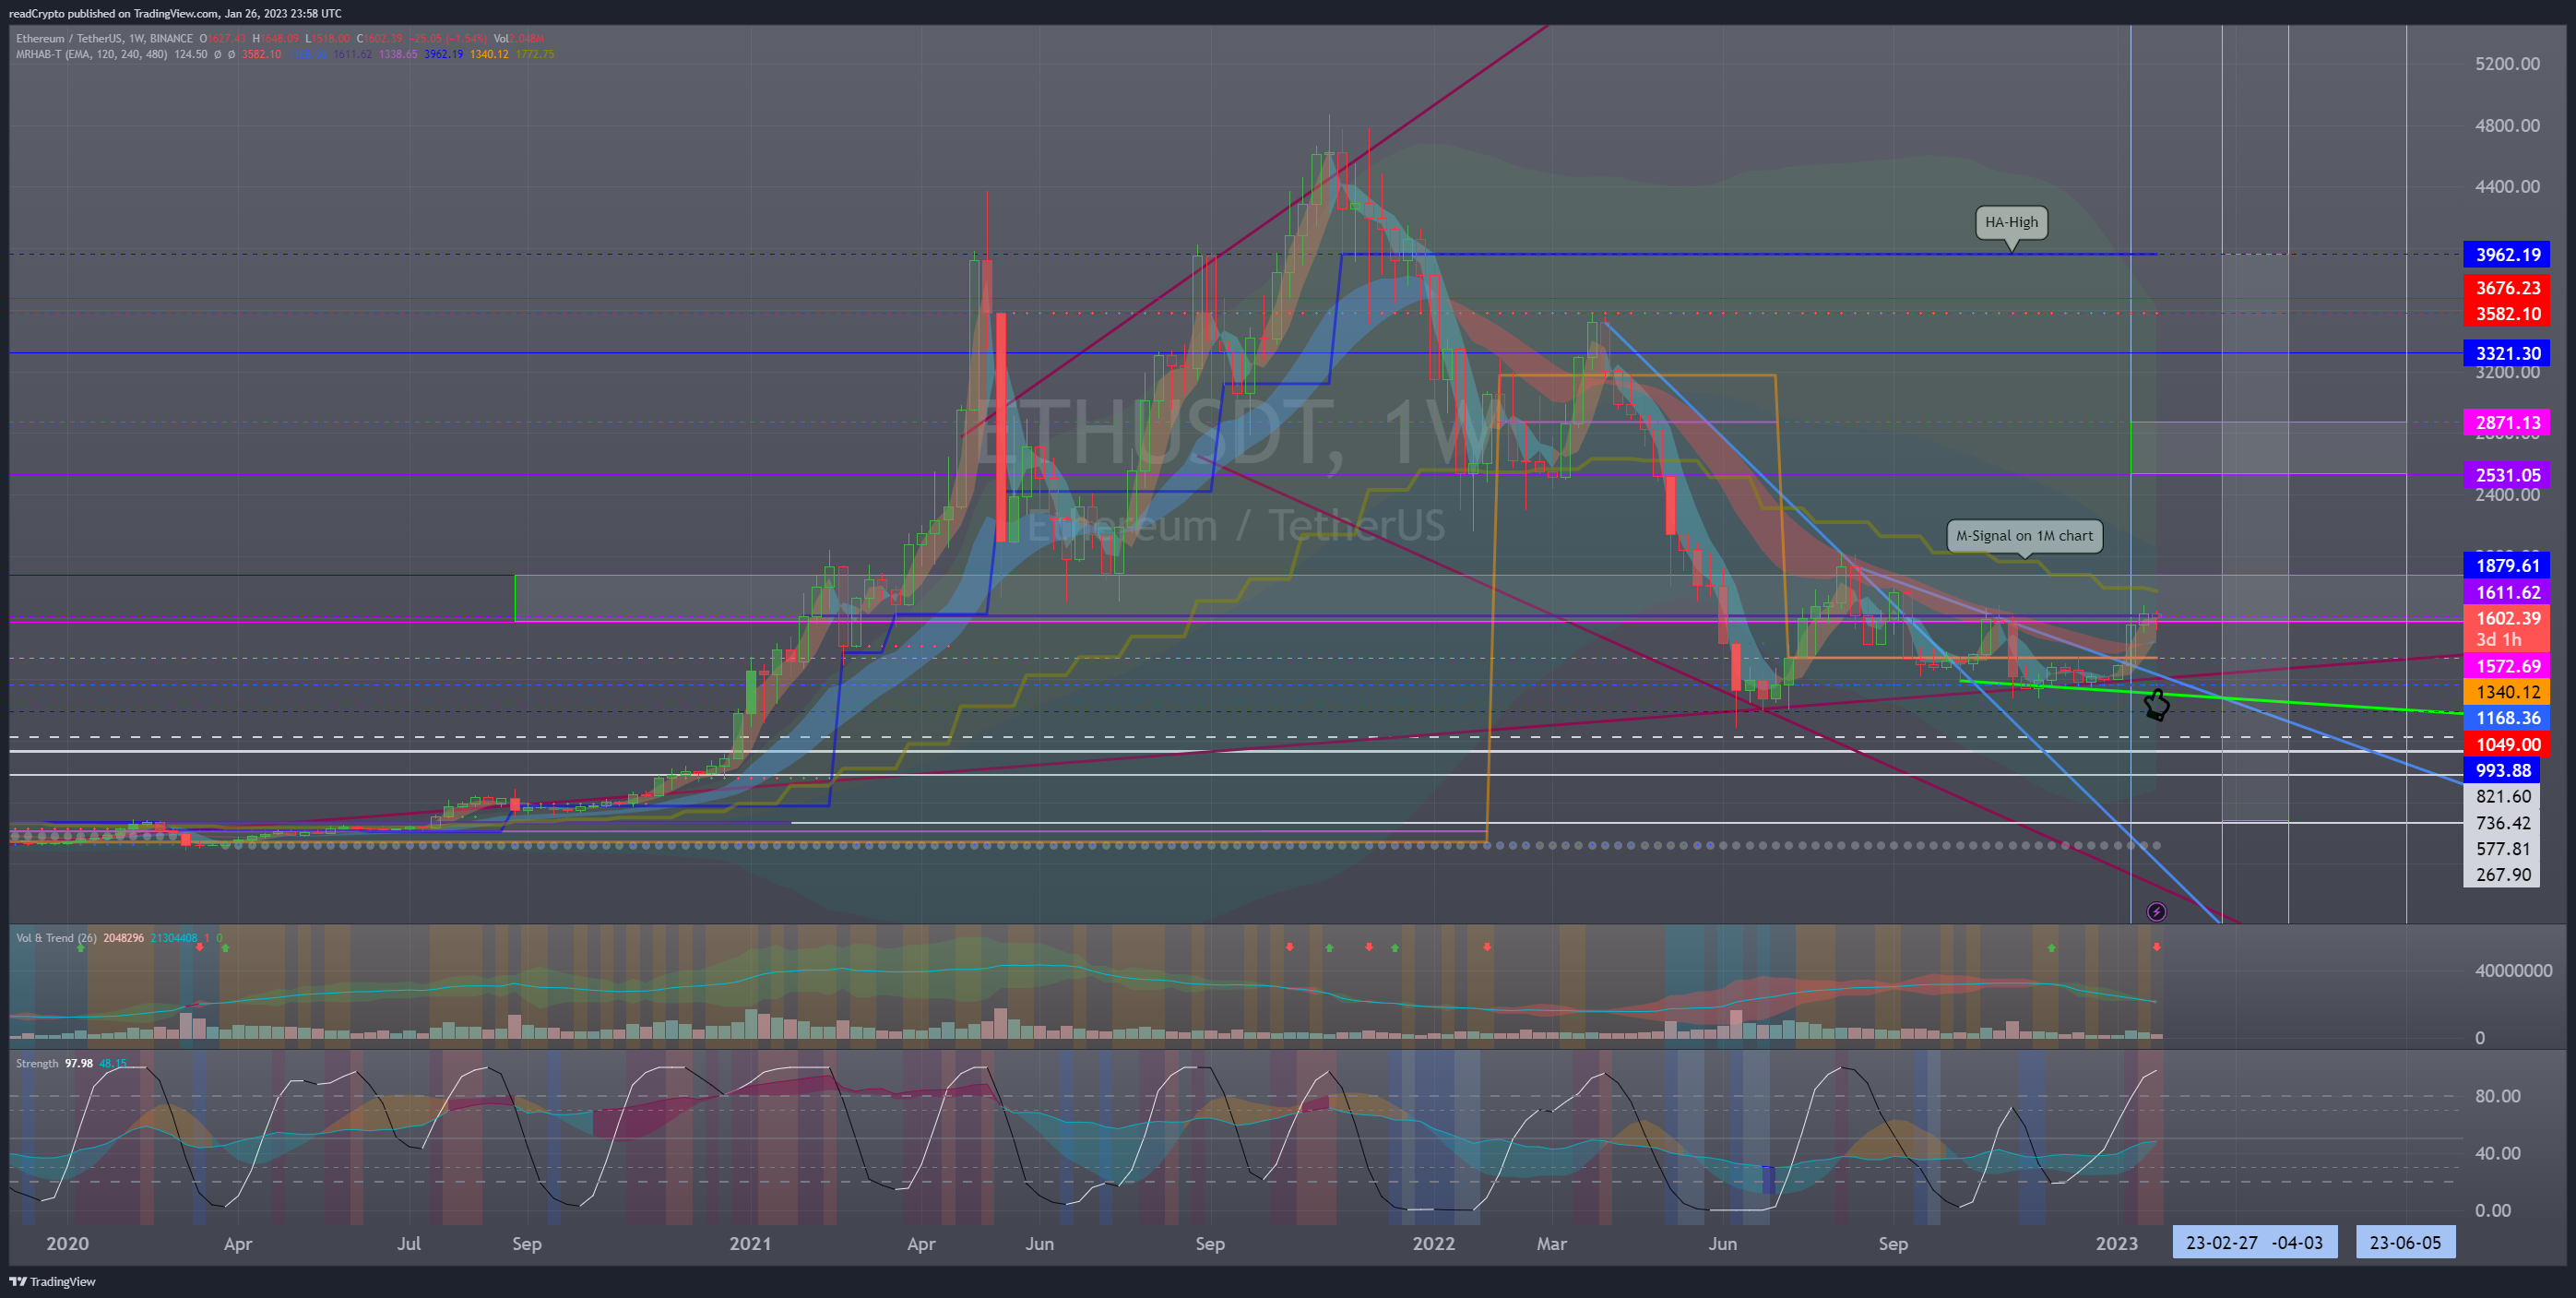Click the readCrypto published header text

175,13
